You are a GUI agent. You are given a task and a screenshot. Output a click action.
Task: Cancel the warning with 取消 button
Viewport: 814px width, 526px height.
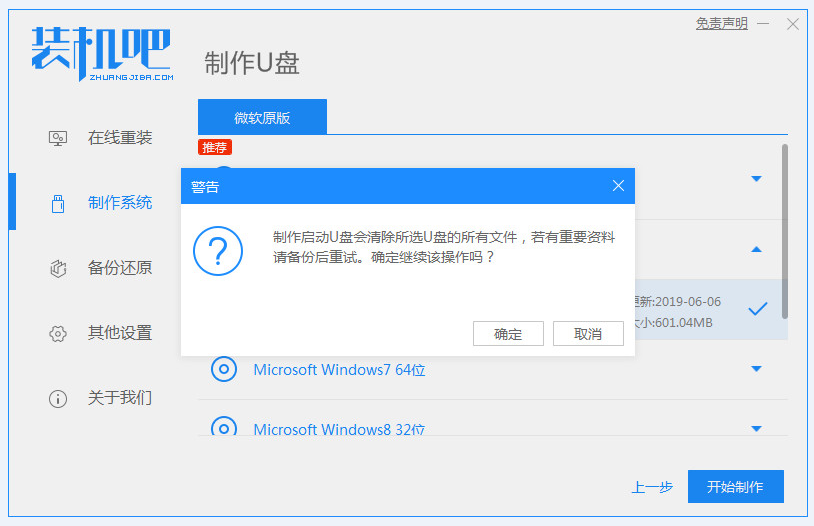click(588, 333)
